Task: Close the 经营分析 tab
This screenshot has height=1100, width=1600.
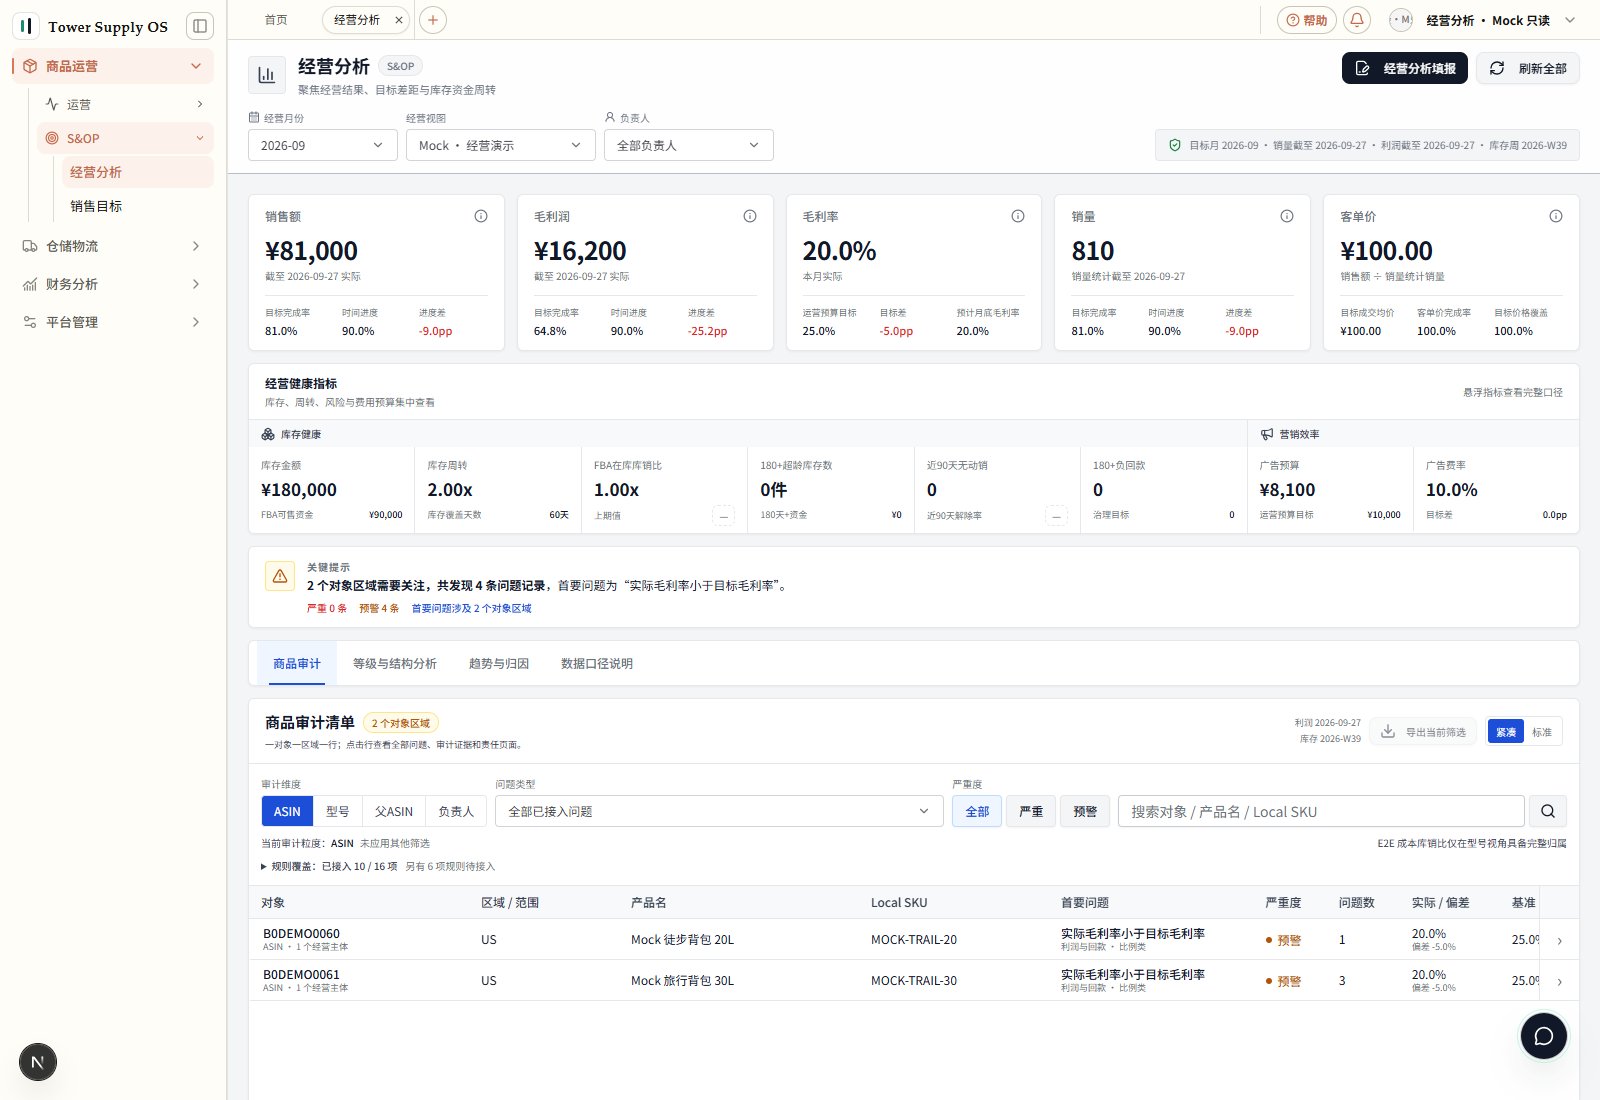Action: coord(399,20)
